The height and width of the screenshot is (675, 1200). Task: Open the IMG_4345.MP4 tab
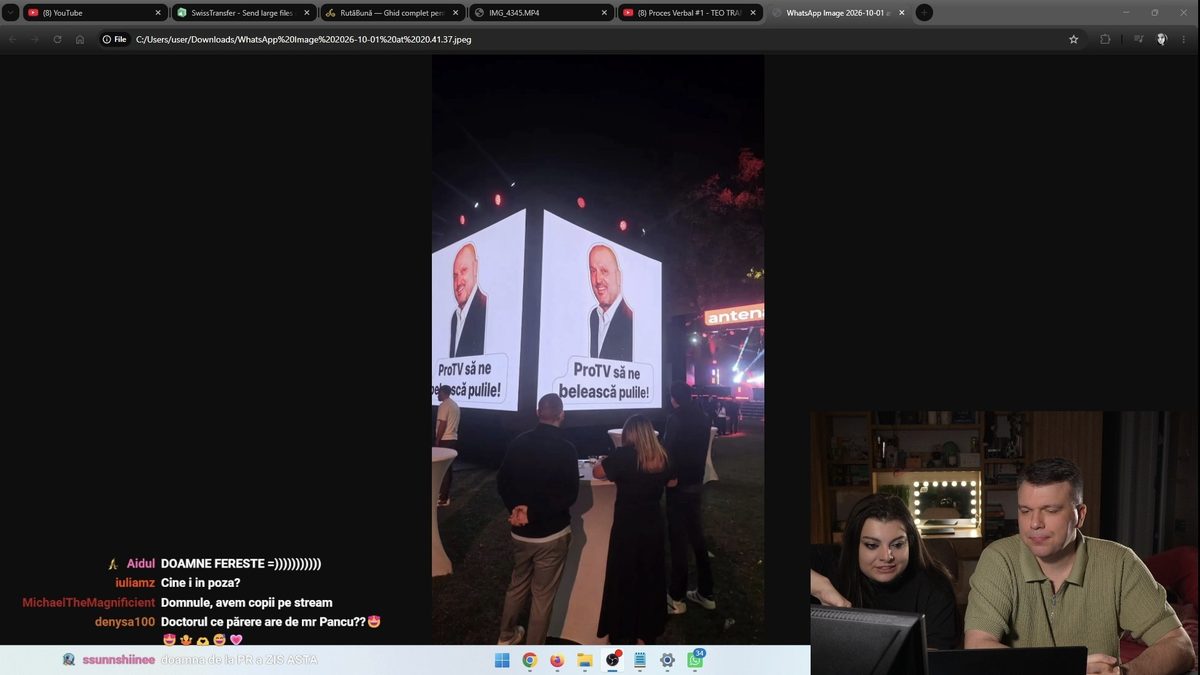click(541, 13)
